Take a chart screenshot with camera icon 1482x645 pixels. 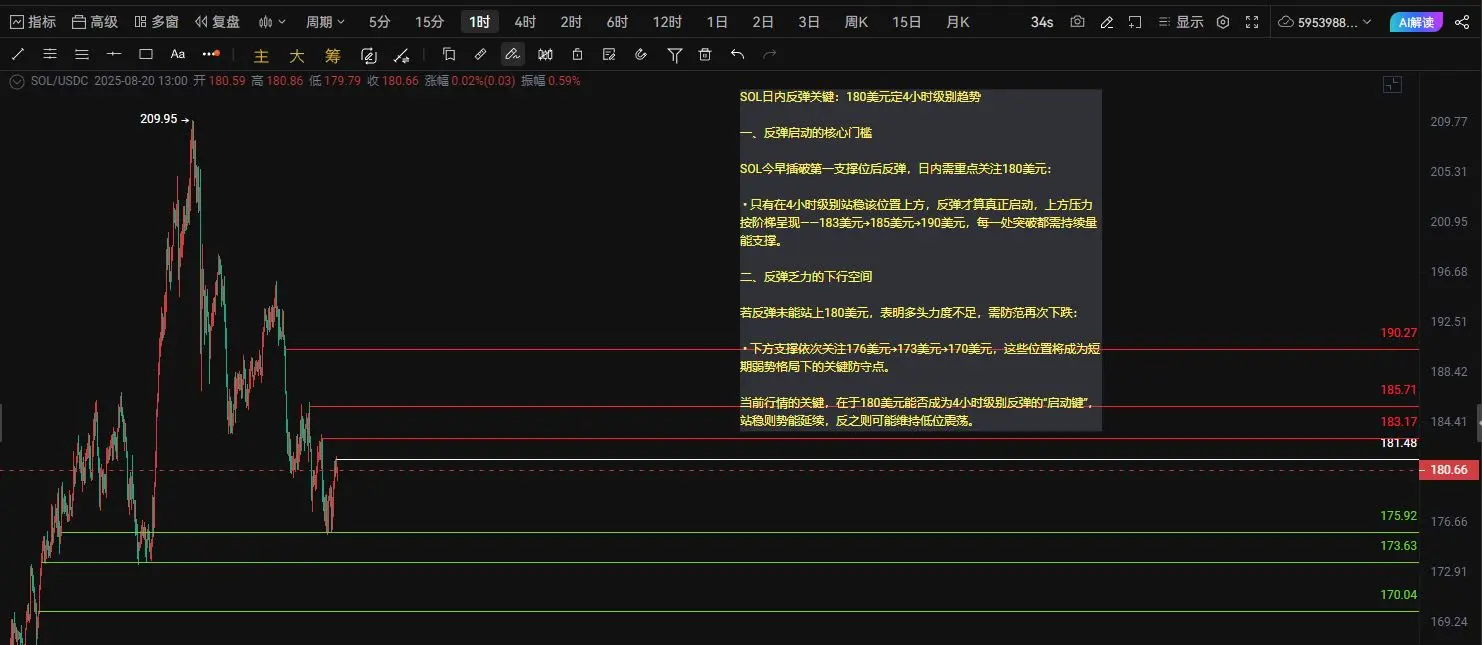1077,21
